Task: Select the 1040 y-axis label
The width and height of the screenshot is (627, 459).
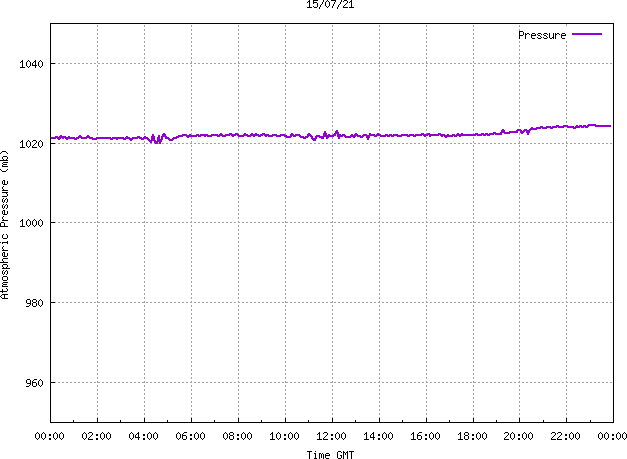Action: pyautogui.click(x=31, y=64)
